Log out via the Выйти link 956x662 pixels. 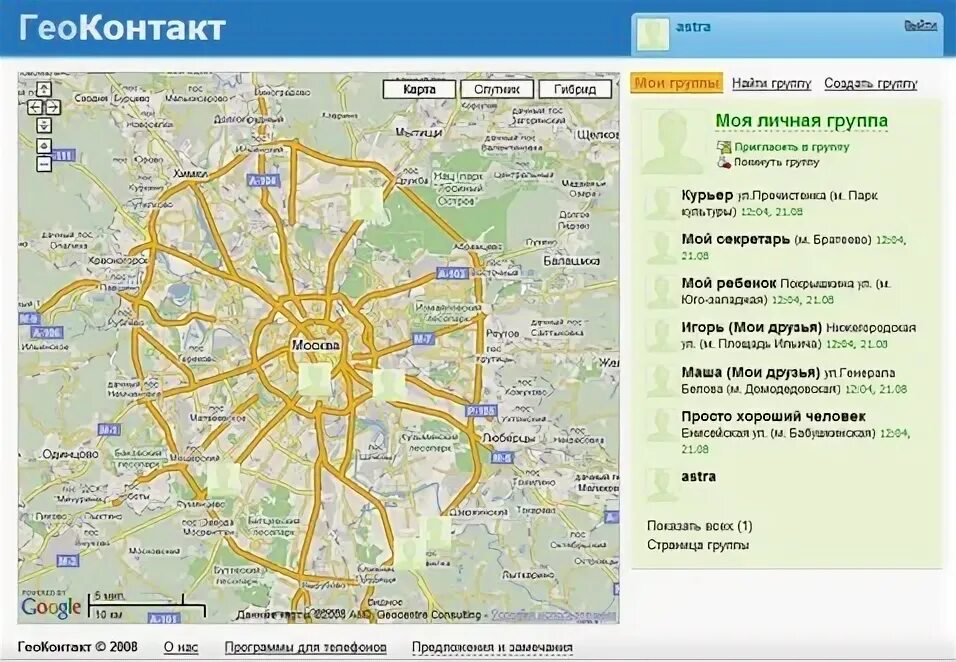920,26
